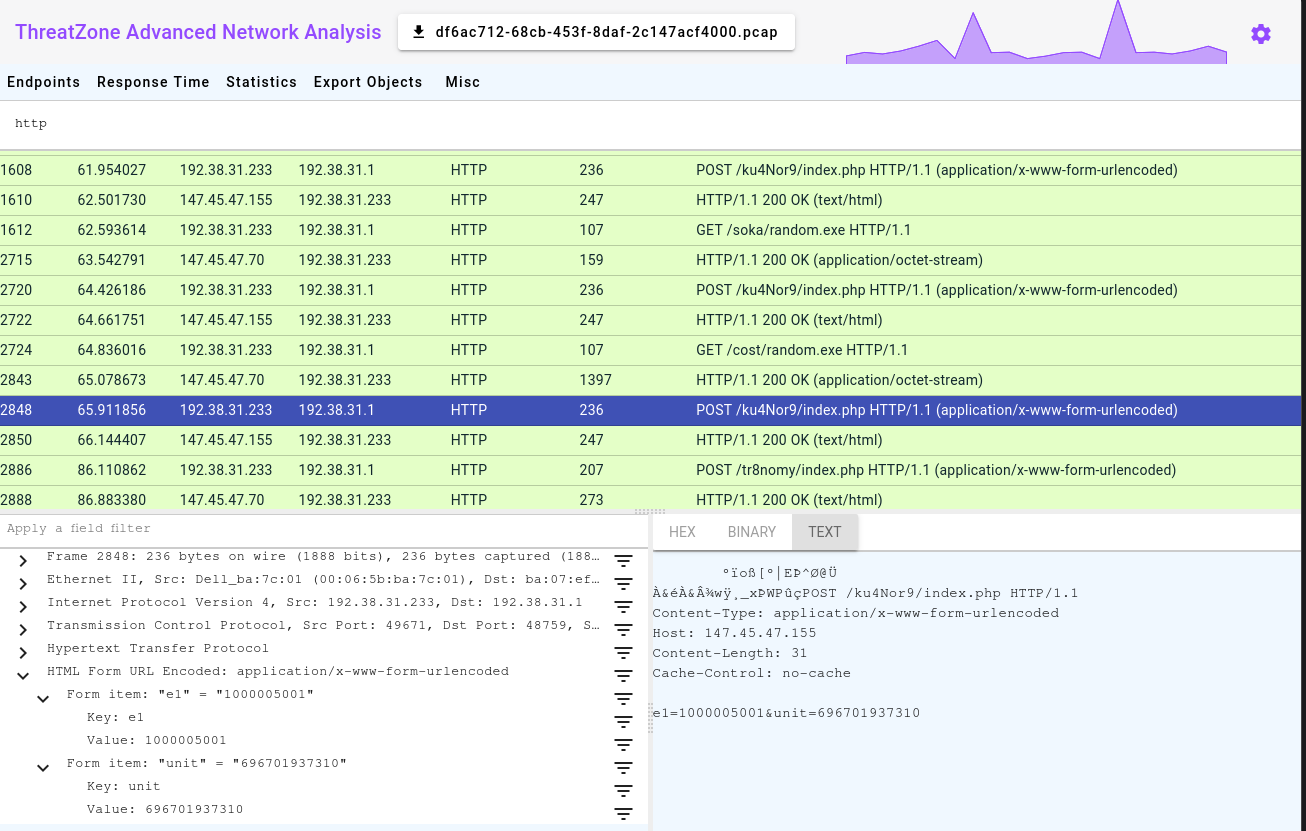1306x831 pixels.
Task: Click the Key: unit tree entry
Action: [x=123, y=786]
